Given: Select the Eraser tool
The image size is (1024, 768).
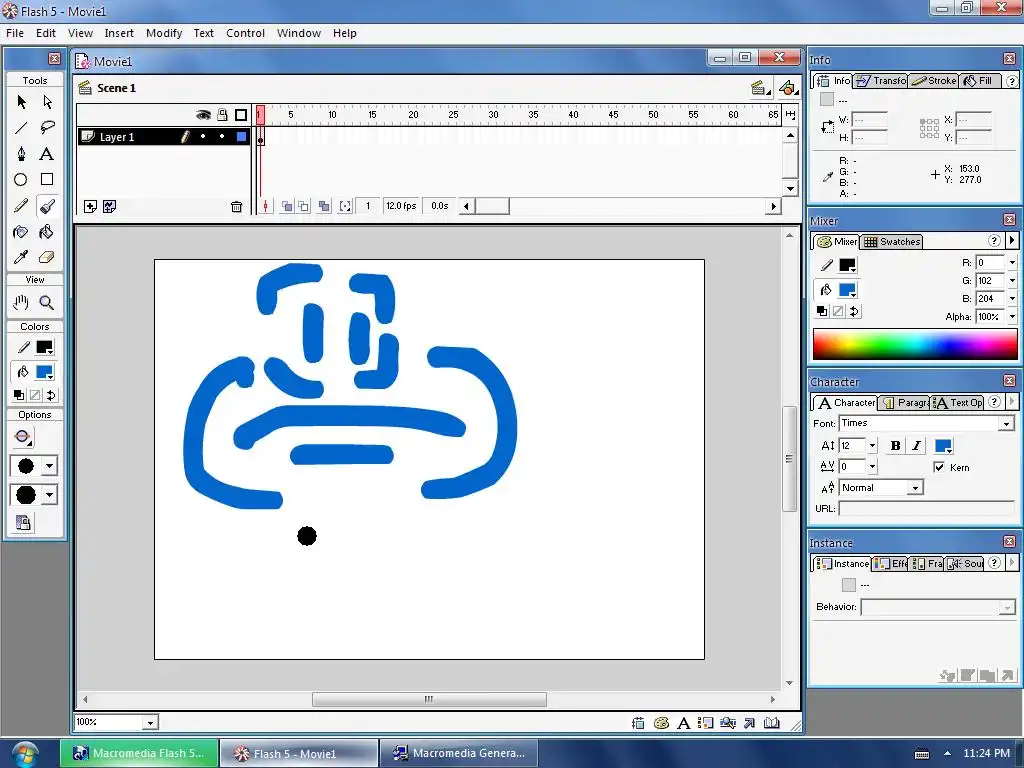Looking at the screenshot, I should 47,257.
